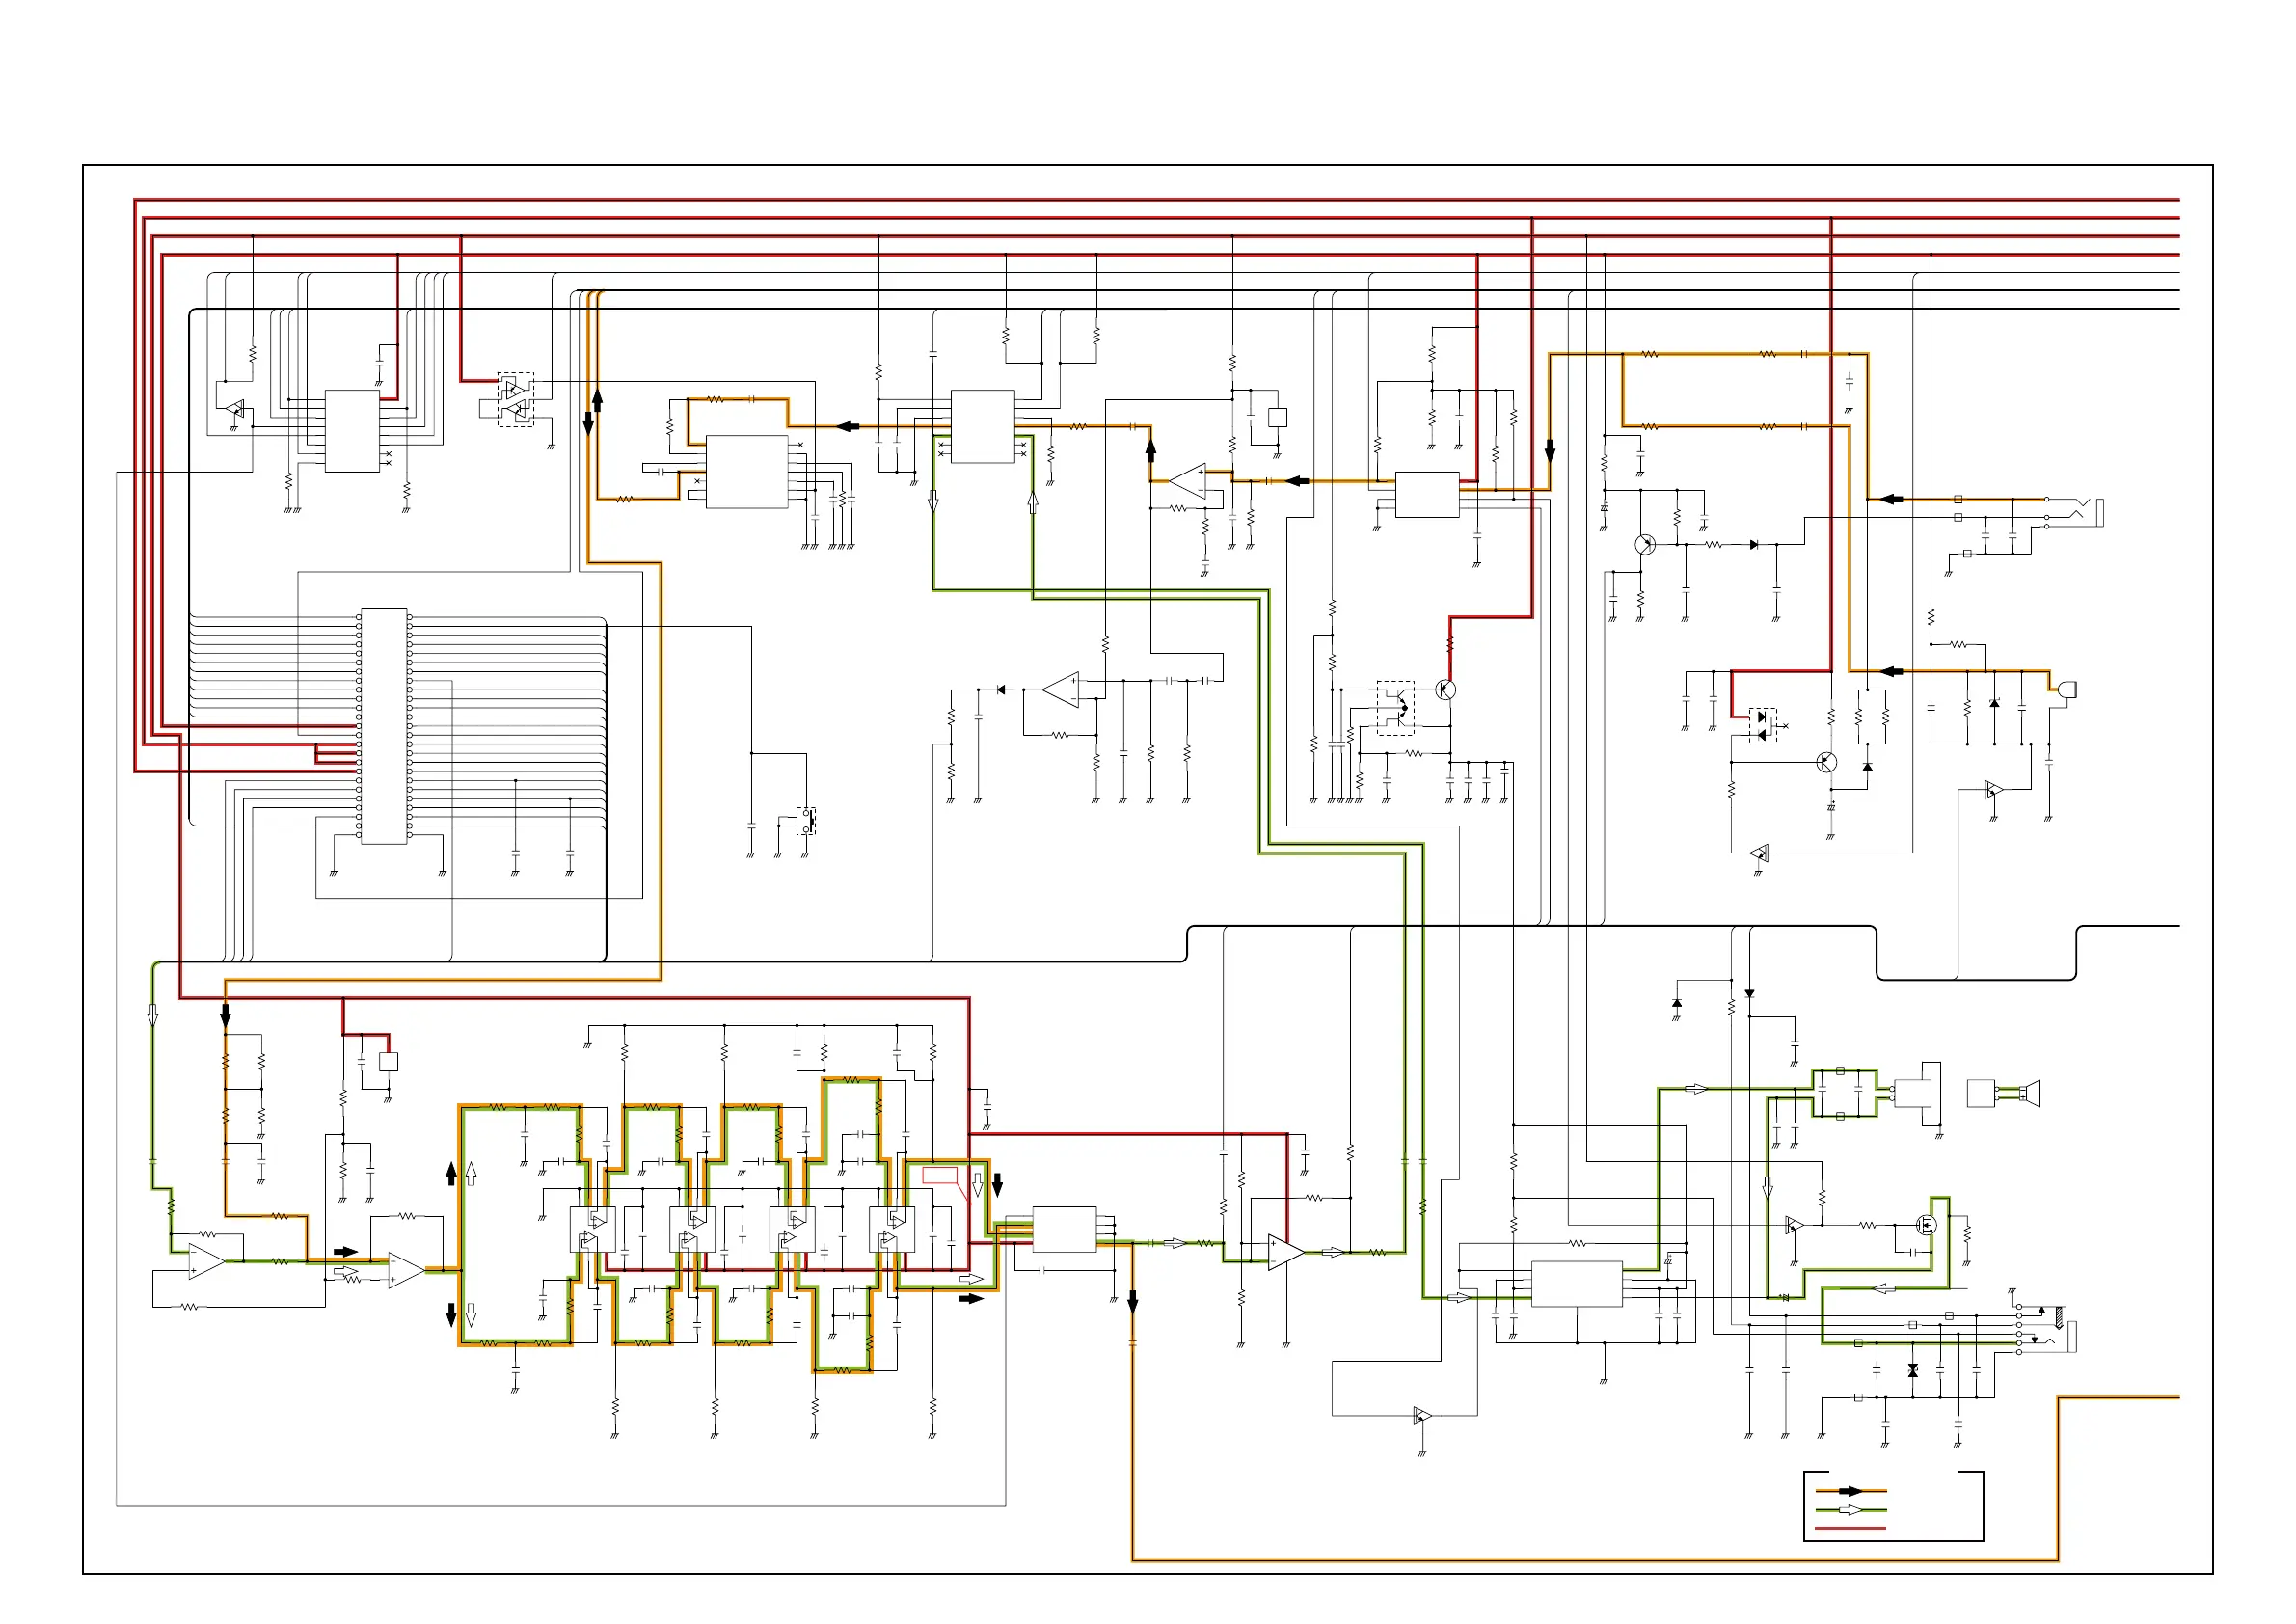Viewport: 2296px width, 1624px height.
Task: Select the plain red line in the legend
Action: [x=1851, y=1529]
